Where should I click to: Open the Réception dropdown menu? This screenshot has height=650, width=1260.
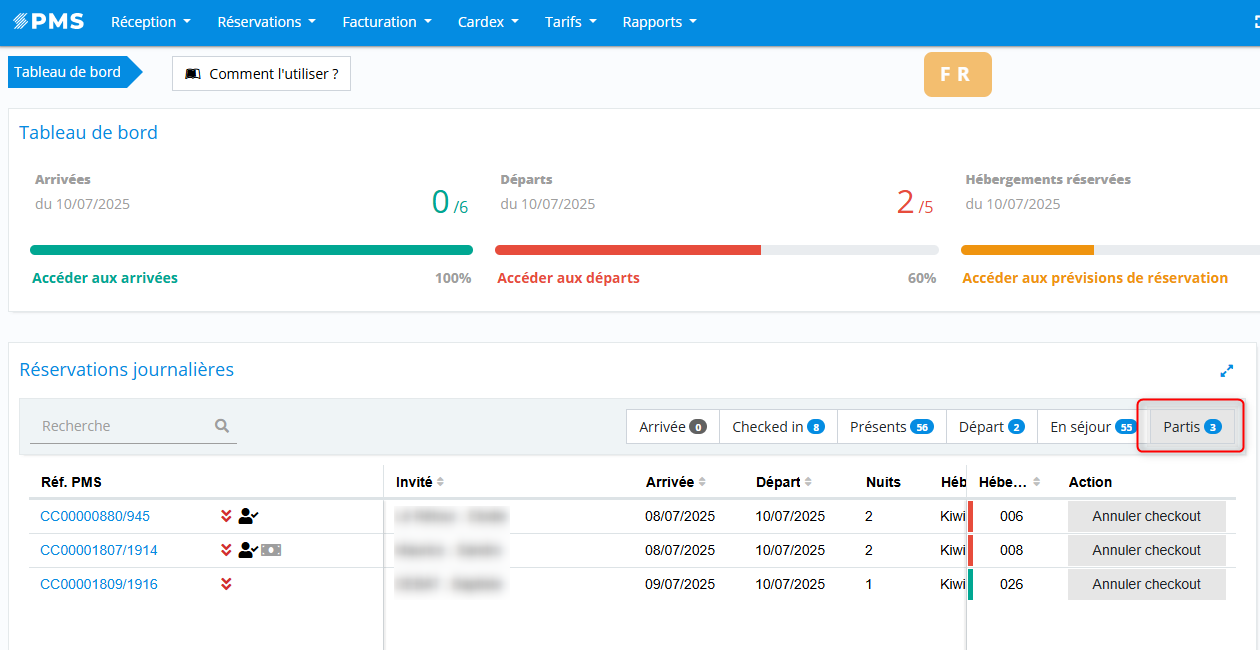pyautogui.click(x=150, y=22)
